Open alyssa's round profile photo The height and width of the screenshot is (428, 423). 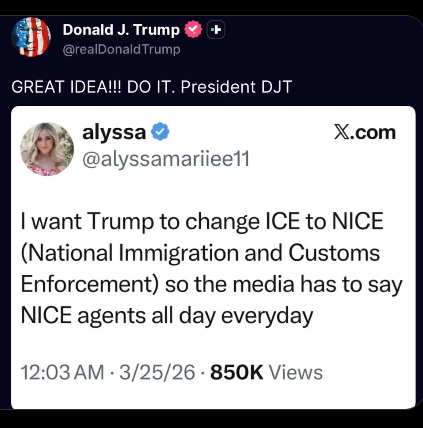click(x=47, y=149)
